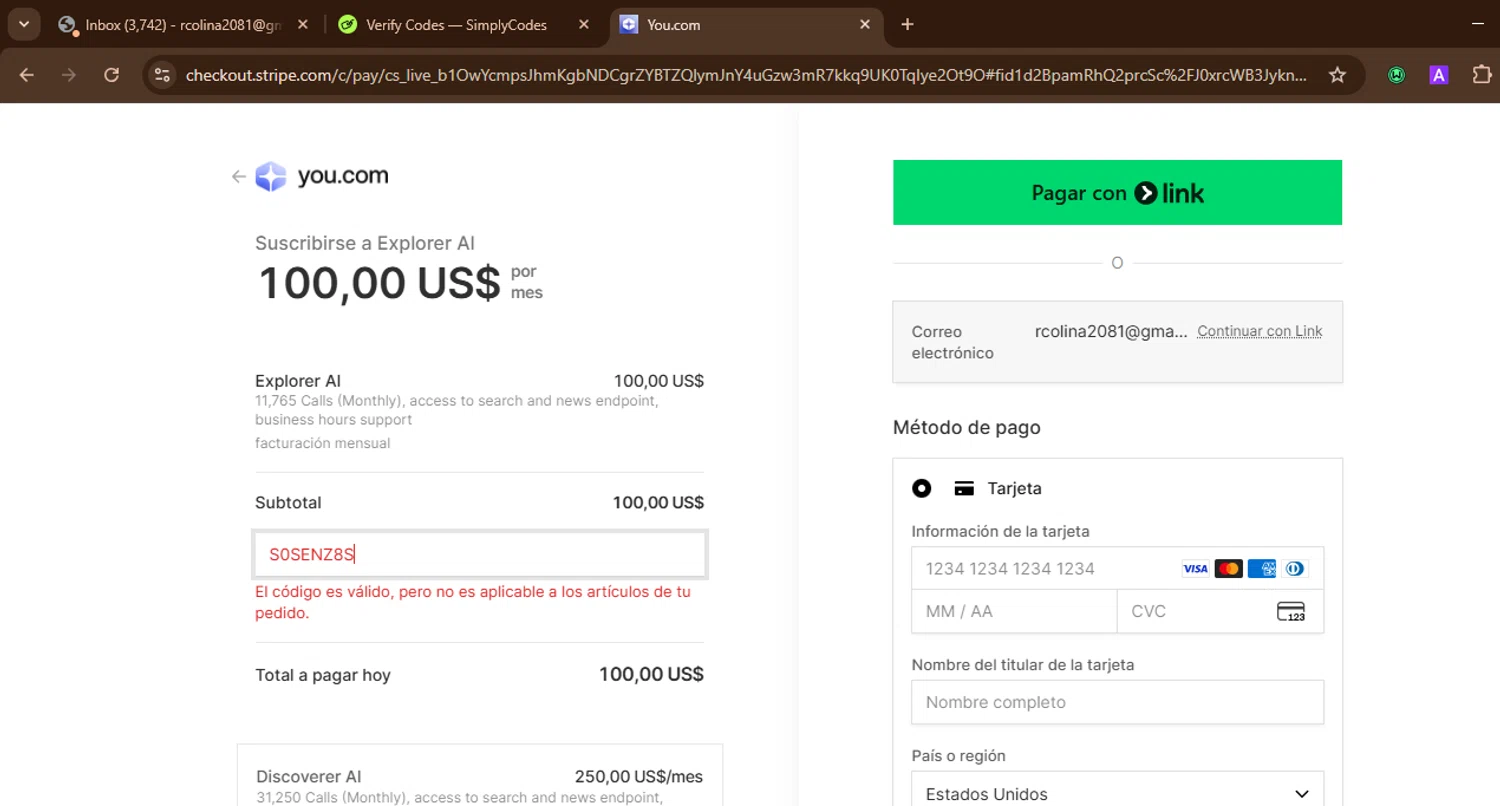Open the País o región dropdown
The width and height of the screenshot is (1500, 806).
(1117, 794)
